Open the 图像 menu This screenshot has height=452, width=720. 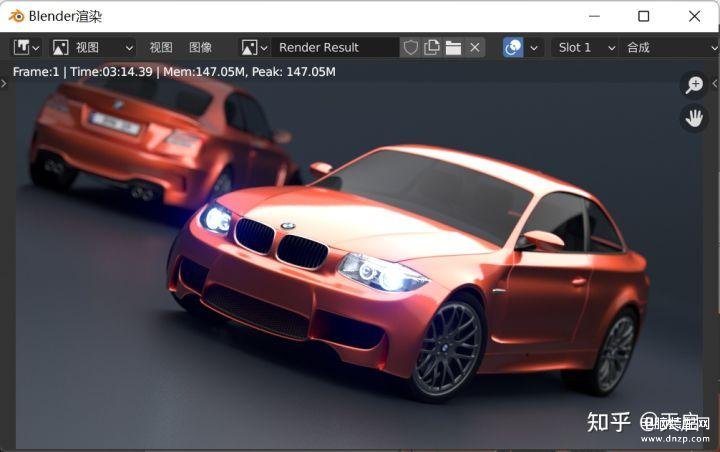click(201, 47)
